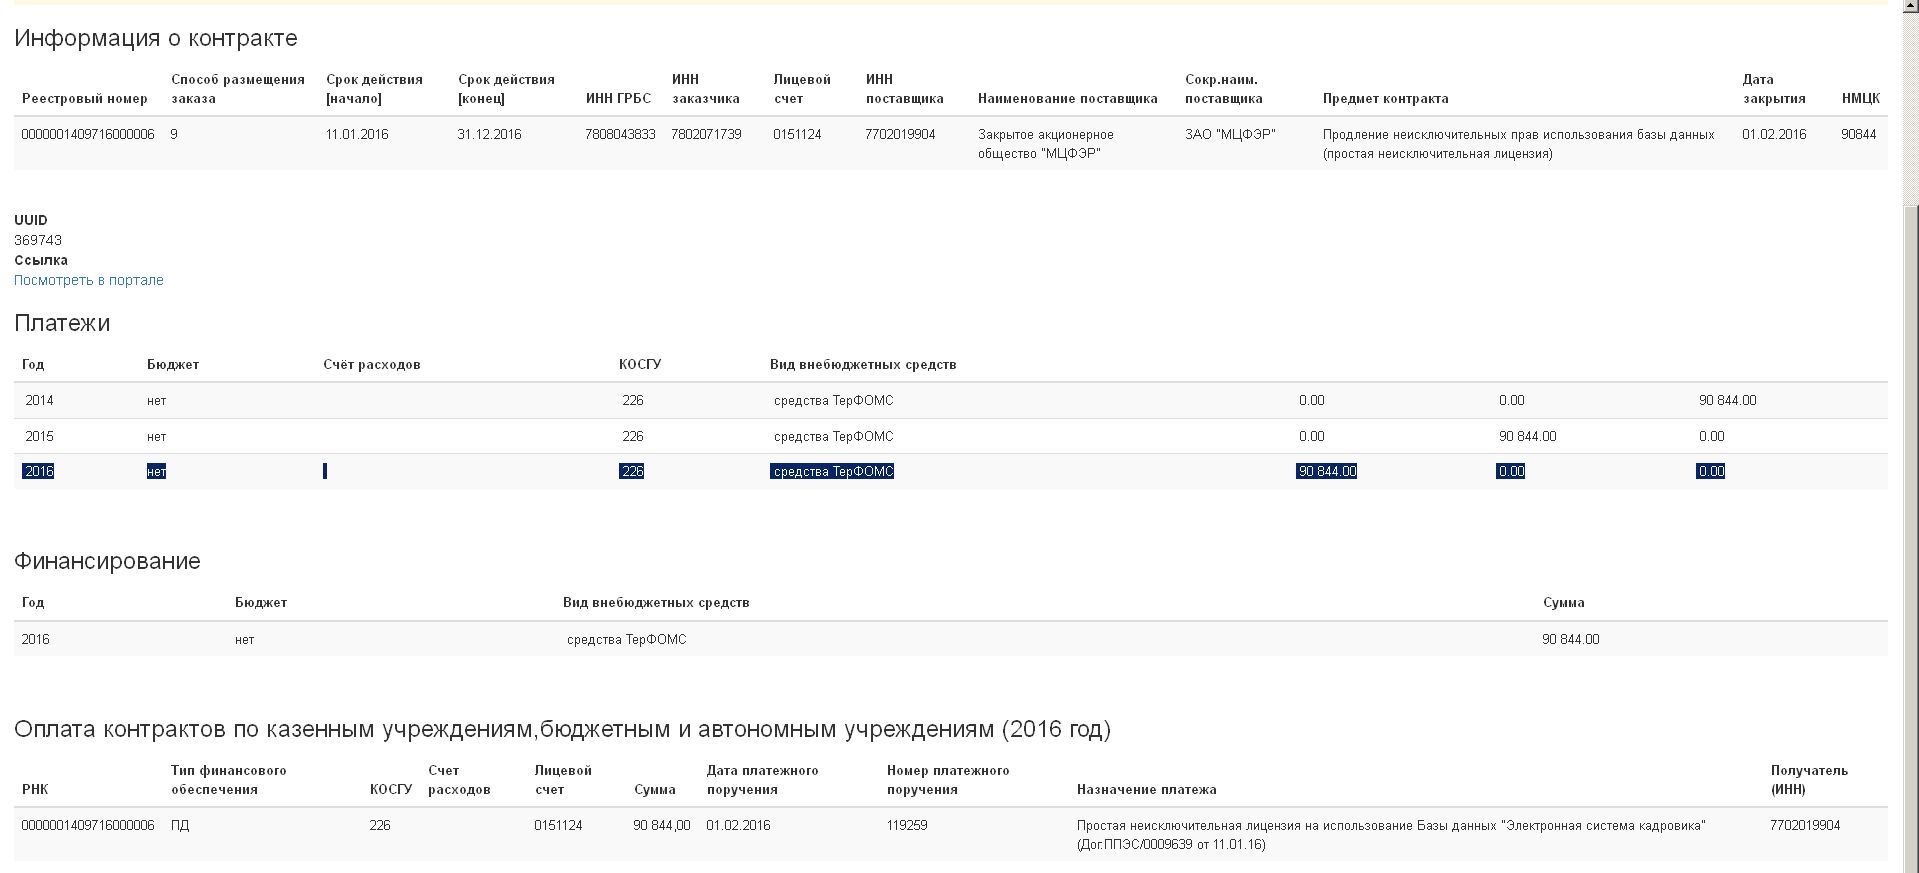Click registry number 0000001409716000006 in contract info
The height and width of the screenshot is (873, 1919).
click(x=88, y=135)
